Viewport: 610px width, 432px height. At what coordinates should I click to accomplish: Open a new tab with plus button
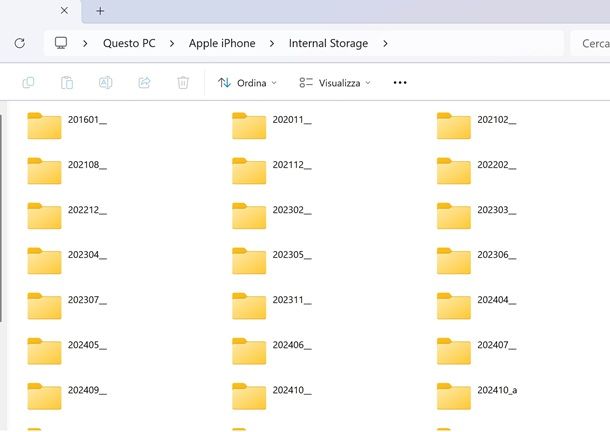click(100, 11)
